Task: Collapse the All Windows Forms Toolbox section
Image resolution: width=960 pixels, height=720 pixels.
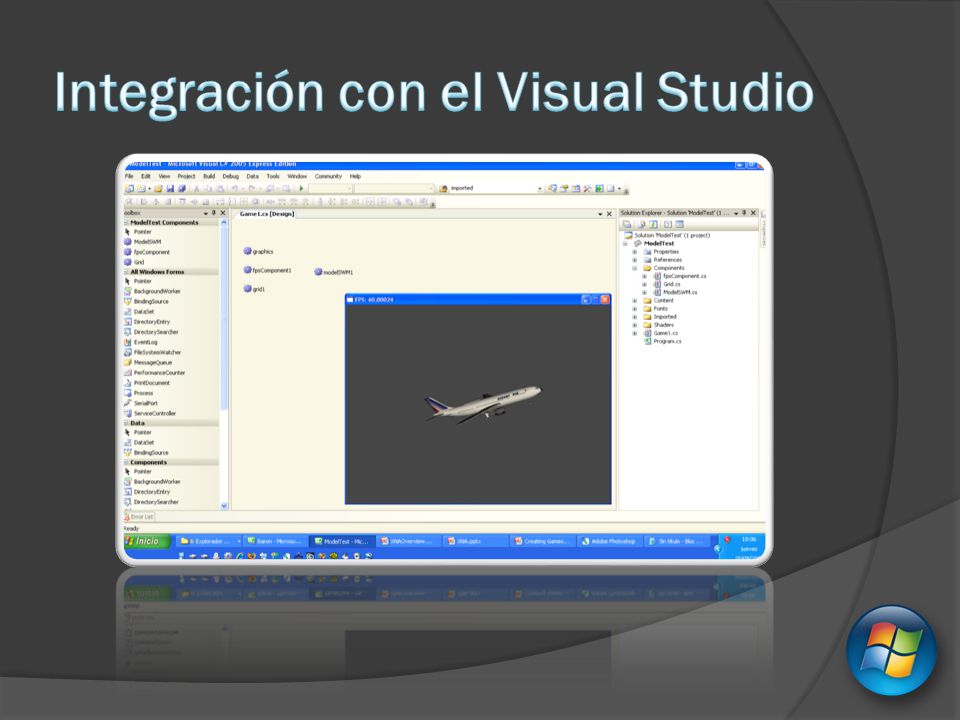Action: point(127,272)
